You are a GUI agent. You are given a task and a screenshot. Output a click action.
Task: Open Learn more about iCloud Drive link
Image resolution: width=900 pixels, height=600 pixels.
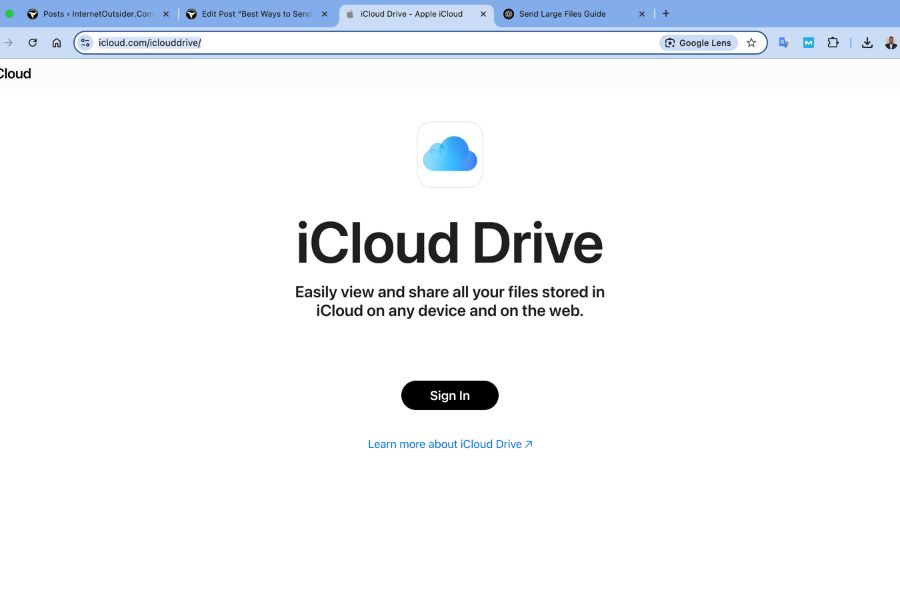[x=450, y=444]
